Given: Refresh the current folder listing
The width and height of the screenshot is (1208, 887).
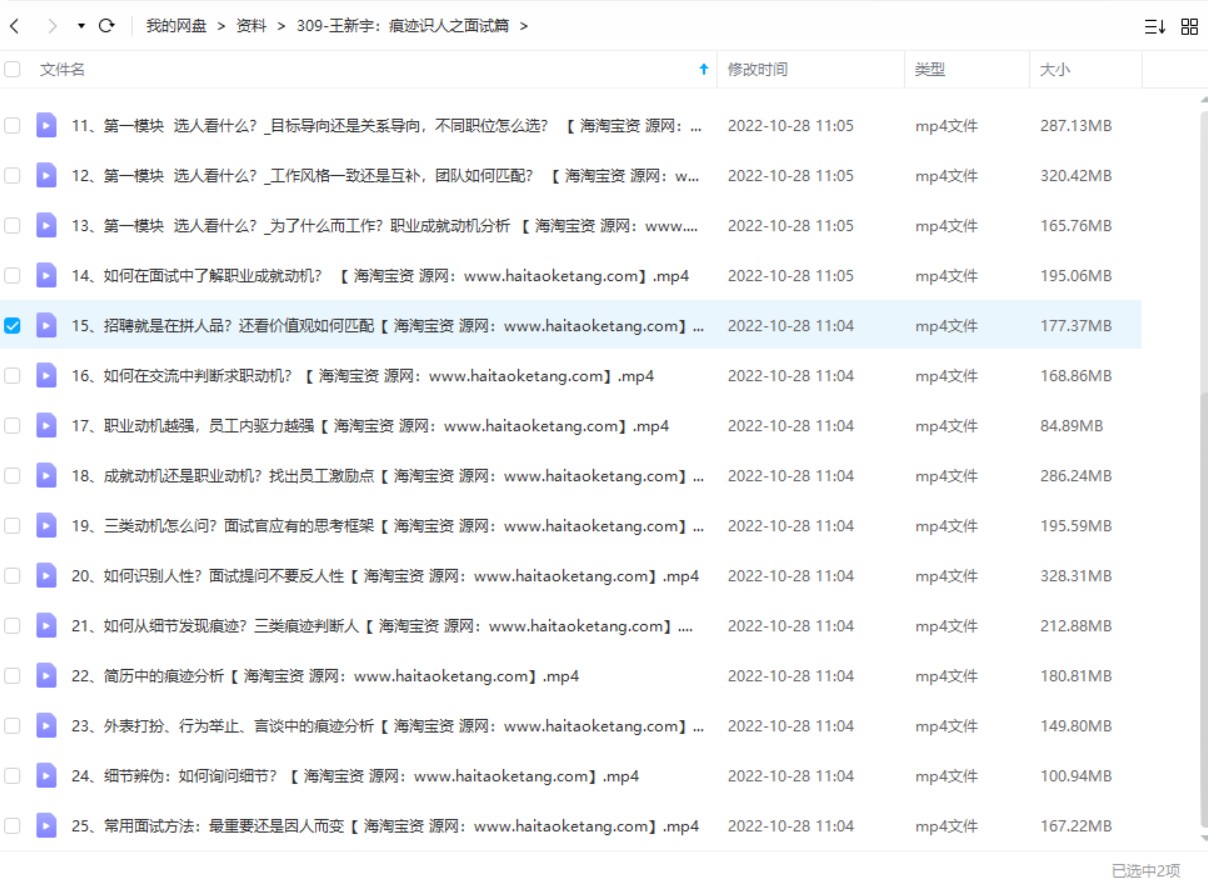Looking at the screenshot, I should (107, 26).
